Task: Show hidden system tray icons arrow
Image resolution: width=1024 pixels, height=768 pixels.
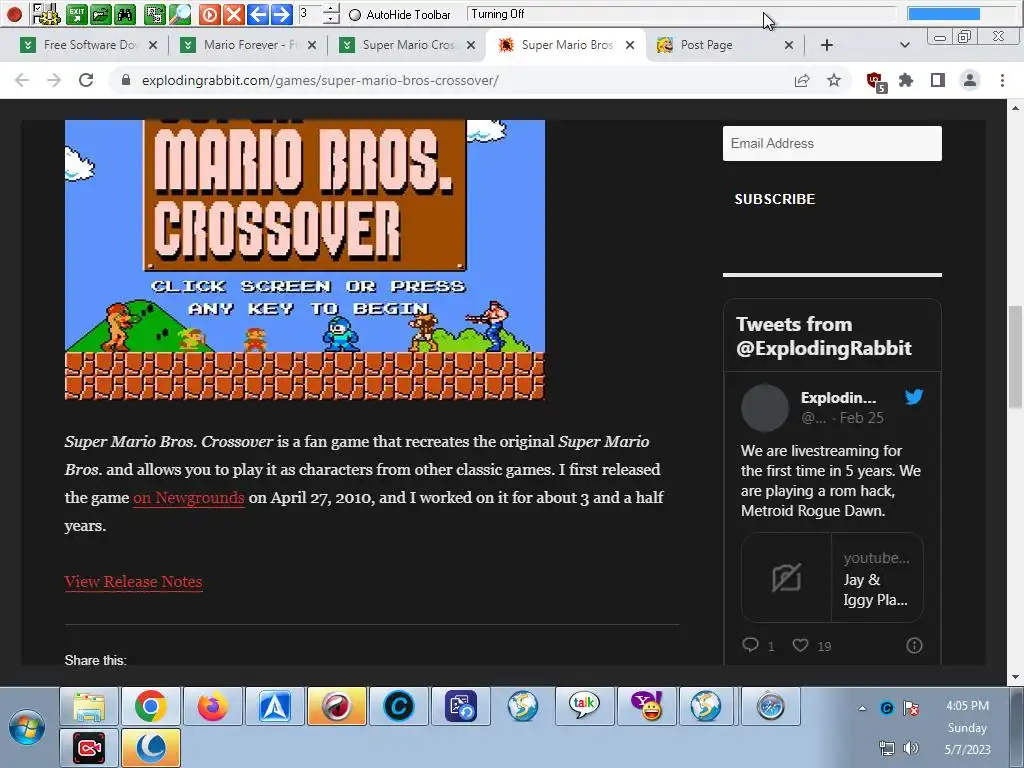Action: coord(862,708)
